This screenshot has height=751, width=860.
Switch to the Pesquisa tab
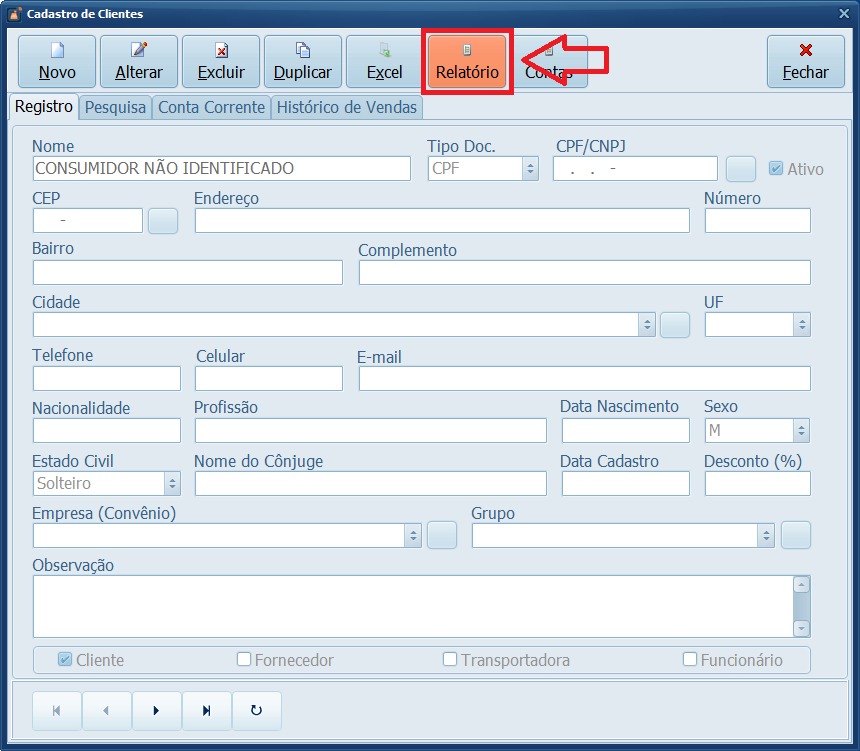click(x=115, y=107)
